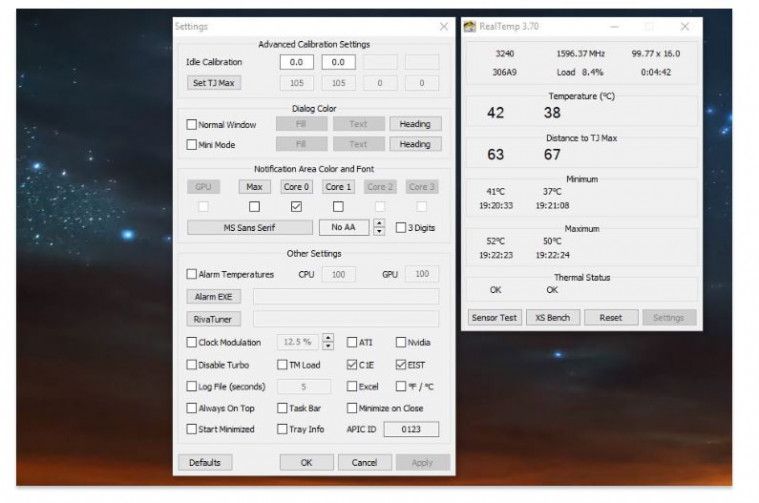Screen dimensions: 759x503
Task: Uncheck the Core 0 notification checkbox
Action: click(x=296, y=207)
